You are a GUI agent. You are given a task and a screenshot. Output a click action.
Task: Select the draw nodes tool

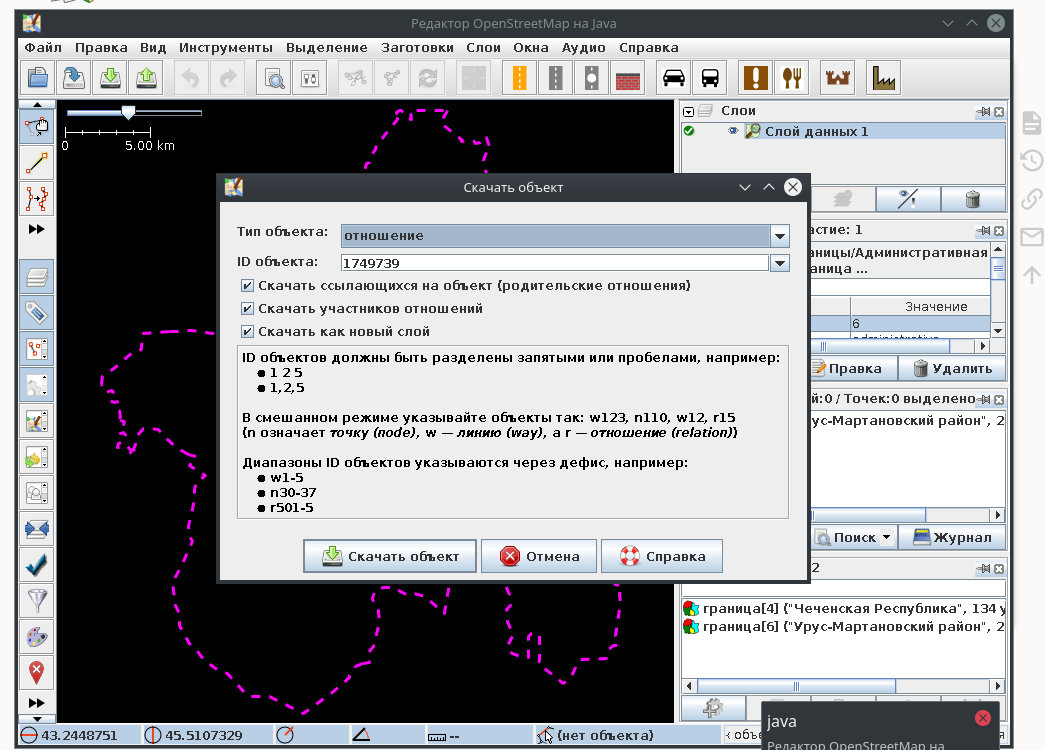click(x=37, y=162)
